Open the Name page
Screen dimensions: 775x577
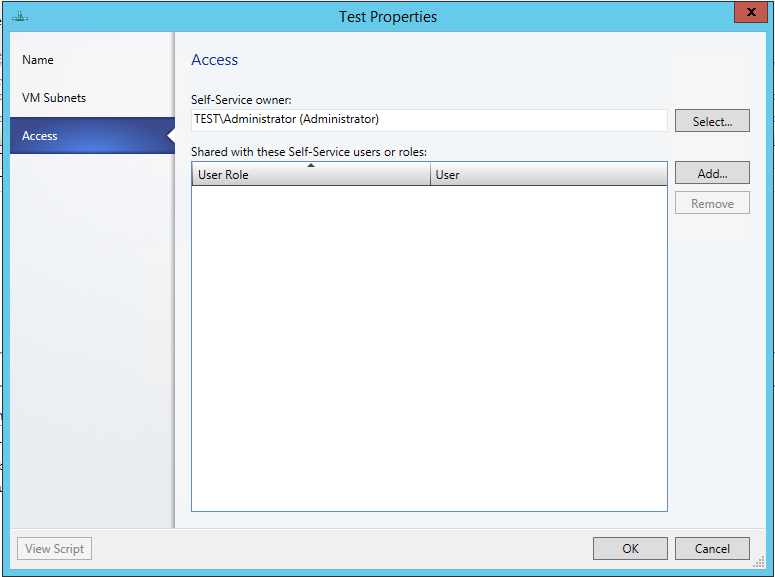pos(38,60)
